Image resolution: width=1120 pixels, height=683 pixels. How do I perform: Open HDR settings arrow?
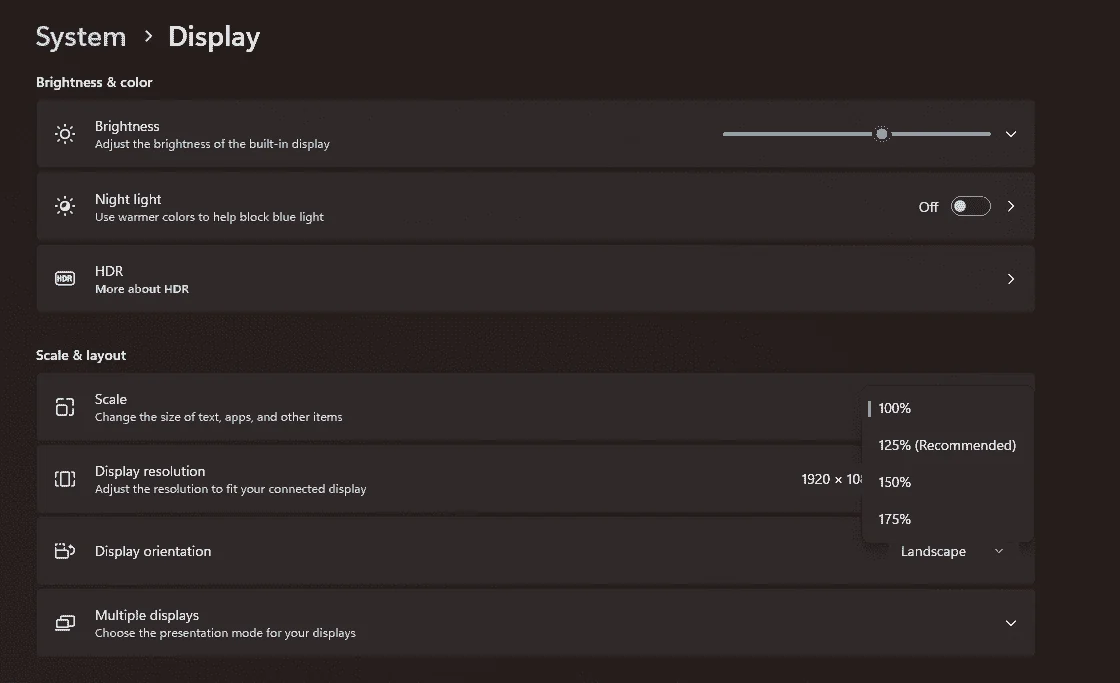click(x=1011, y=279)
